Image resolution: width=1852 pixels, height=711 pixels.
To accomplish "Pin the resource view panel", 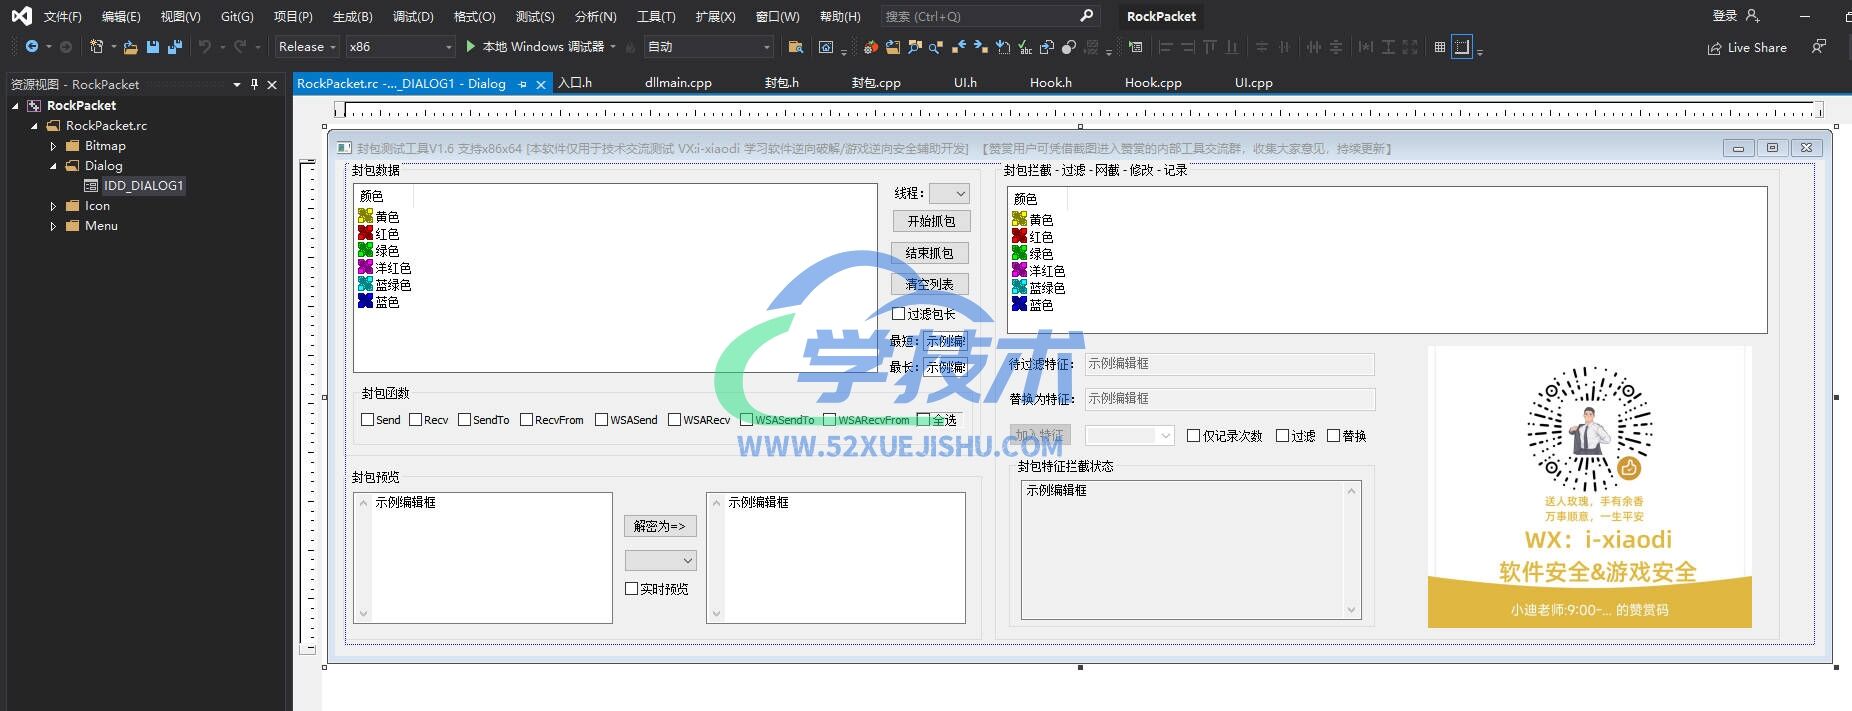I will point(254,85).
